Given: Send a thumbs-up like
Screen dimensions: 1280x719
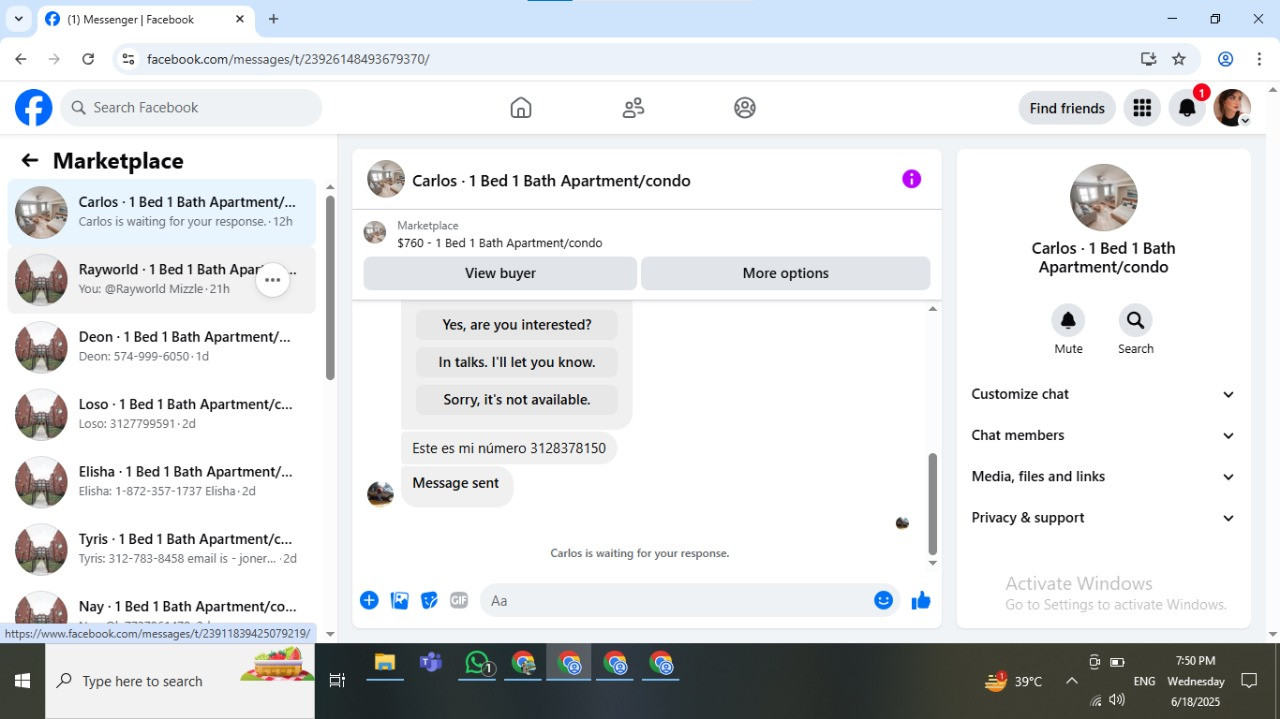Looking at the screenshot, I should [x=921, y=600].
